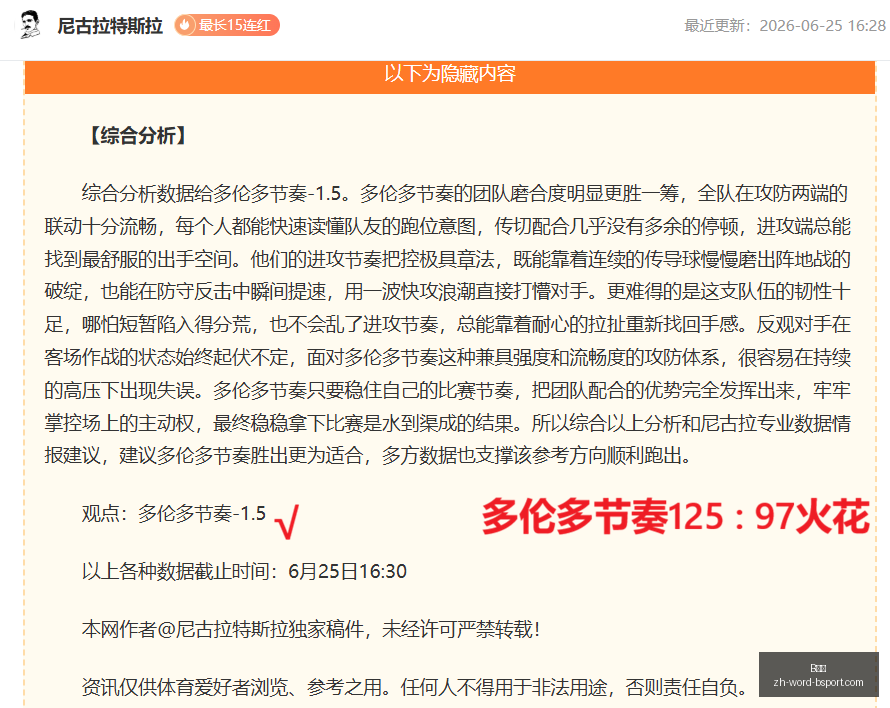This screenshot has height=708, width=890.
Task: Click the flame icon in the streak badge
Action: [184, 25]
